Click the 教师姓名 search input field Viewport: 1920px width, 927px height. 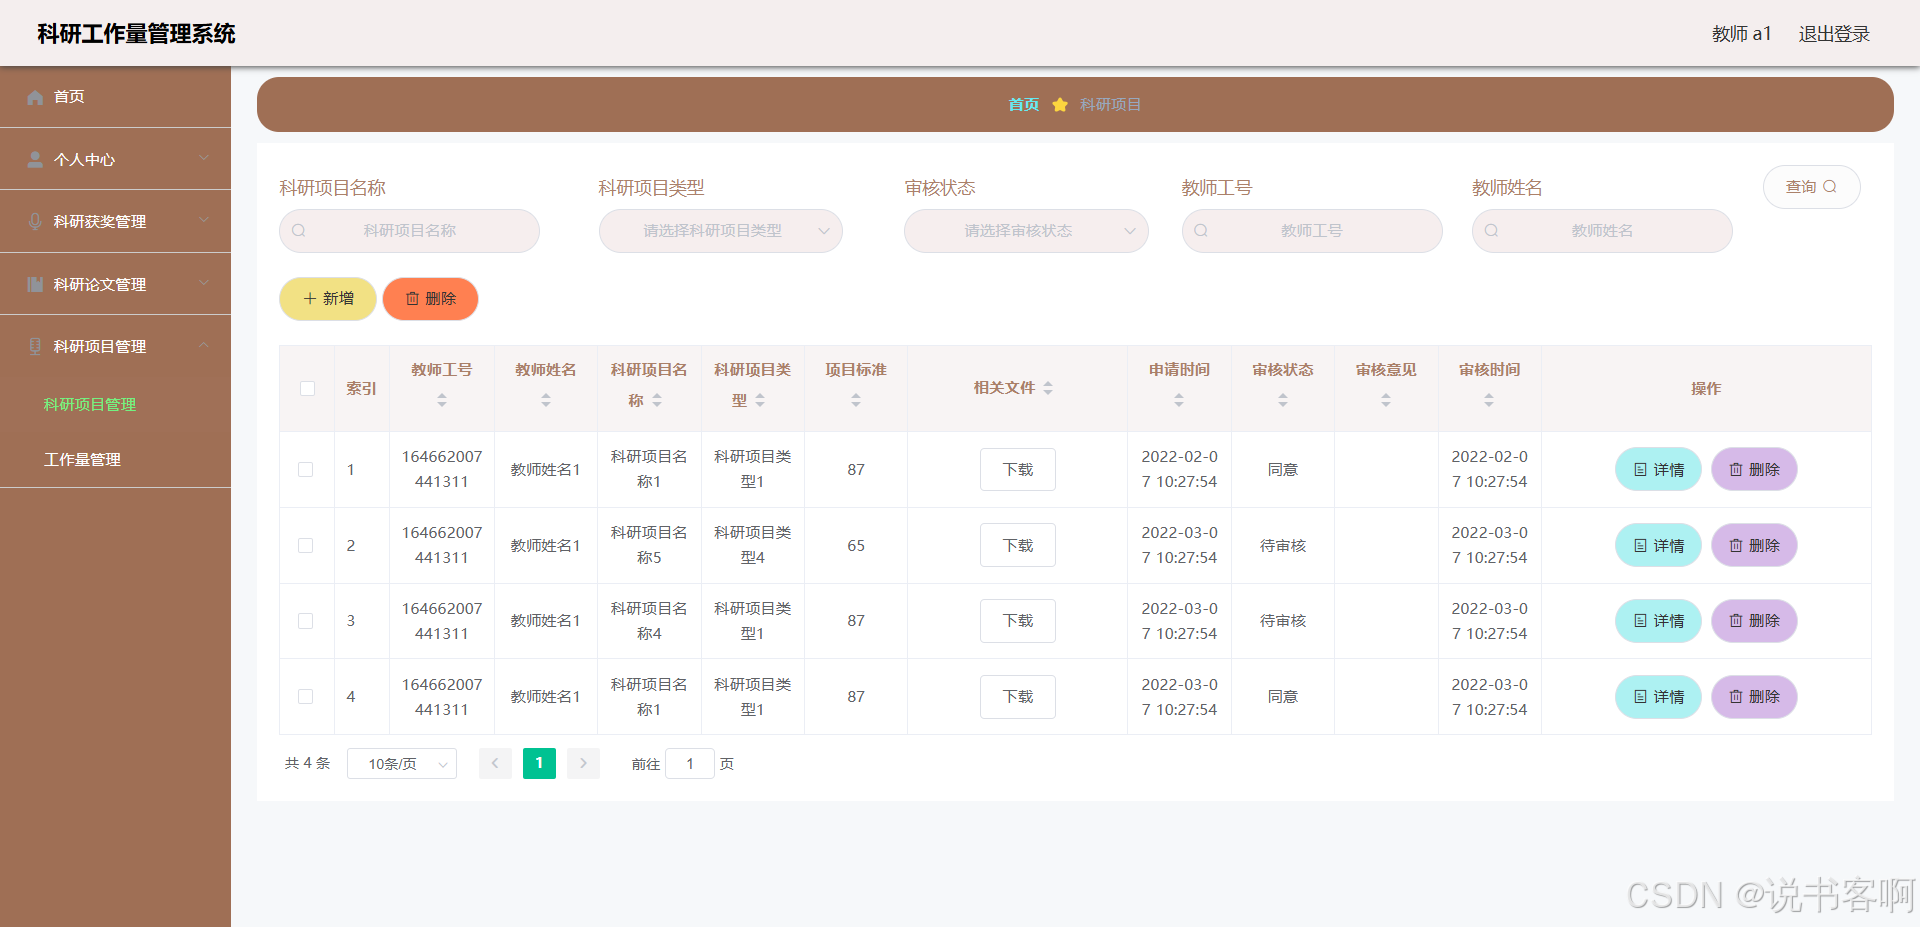[x=1602, y=231]
